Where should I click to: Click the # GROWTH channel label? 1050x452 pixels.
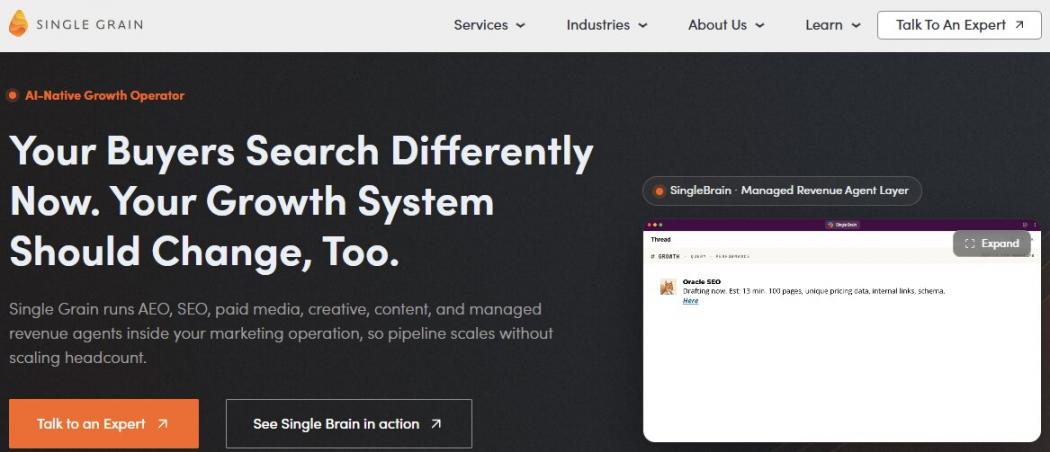point(664,256)
